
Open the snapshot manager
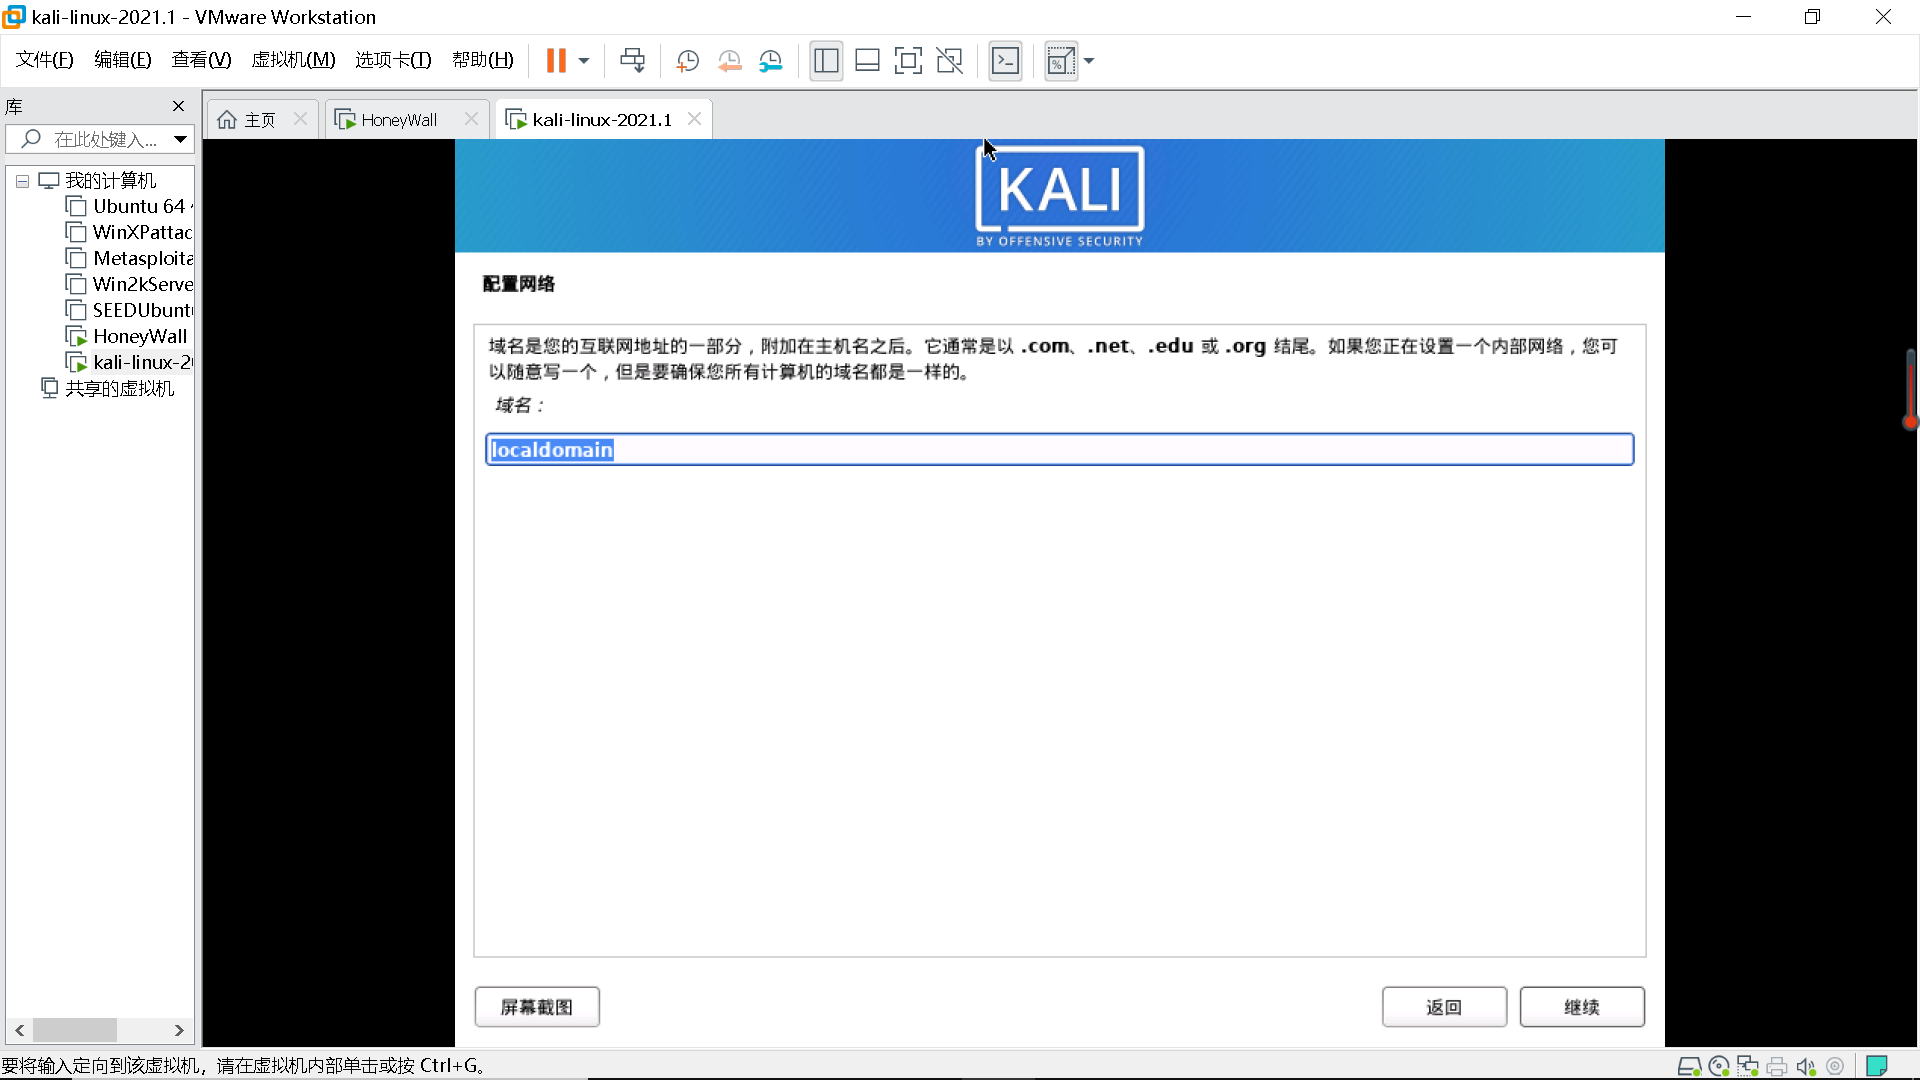(770, 61)
